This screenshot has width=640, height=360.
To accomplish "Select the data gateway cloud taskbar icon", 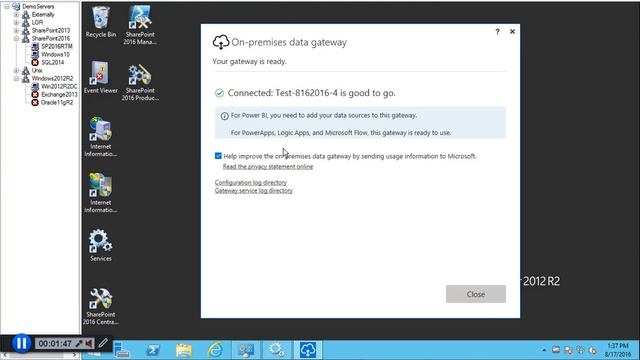I will [x=308, y=350].
